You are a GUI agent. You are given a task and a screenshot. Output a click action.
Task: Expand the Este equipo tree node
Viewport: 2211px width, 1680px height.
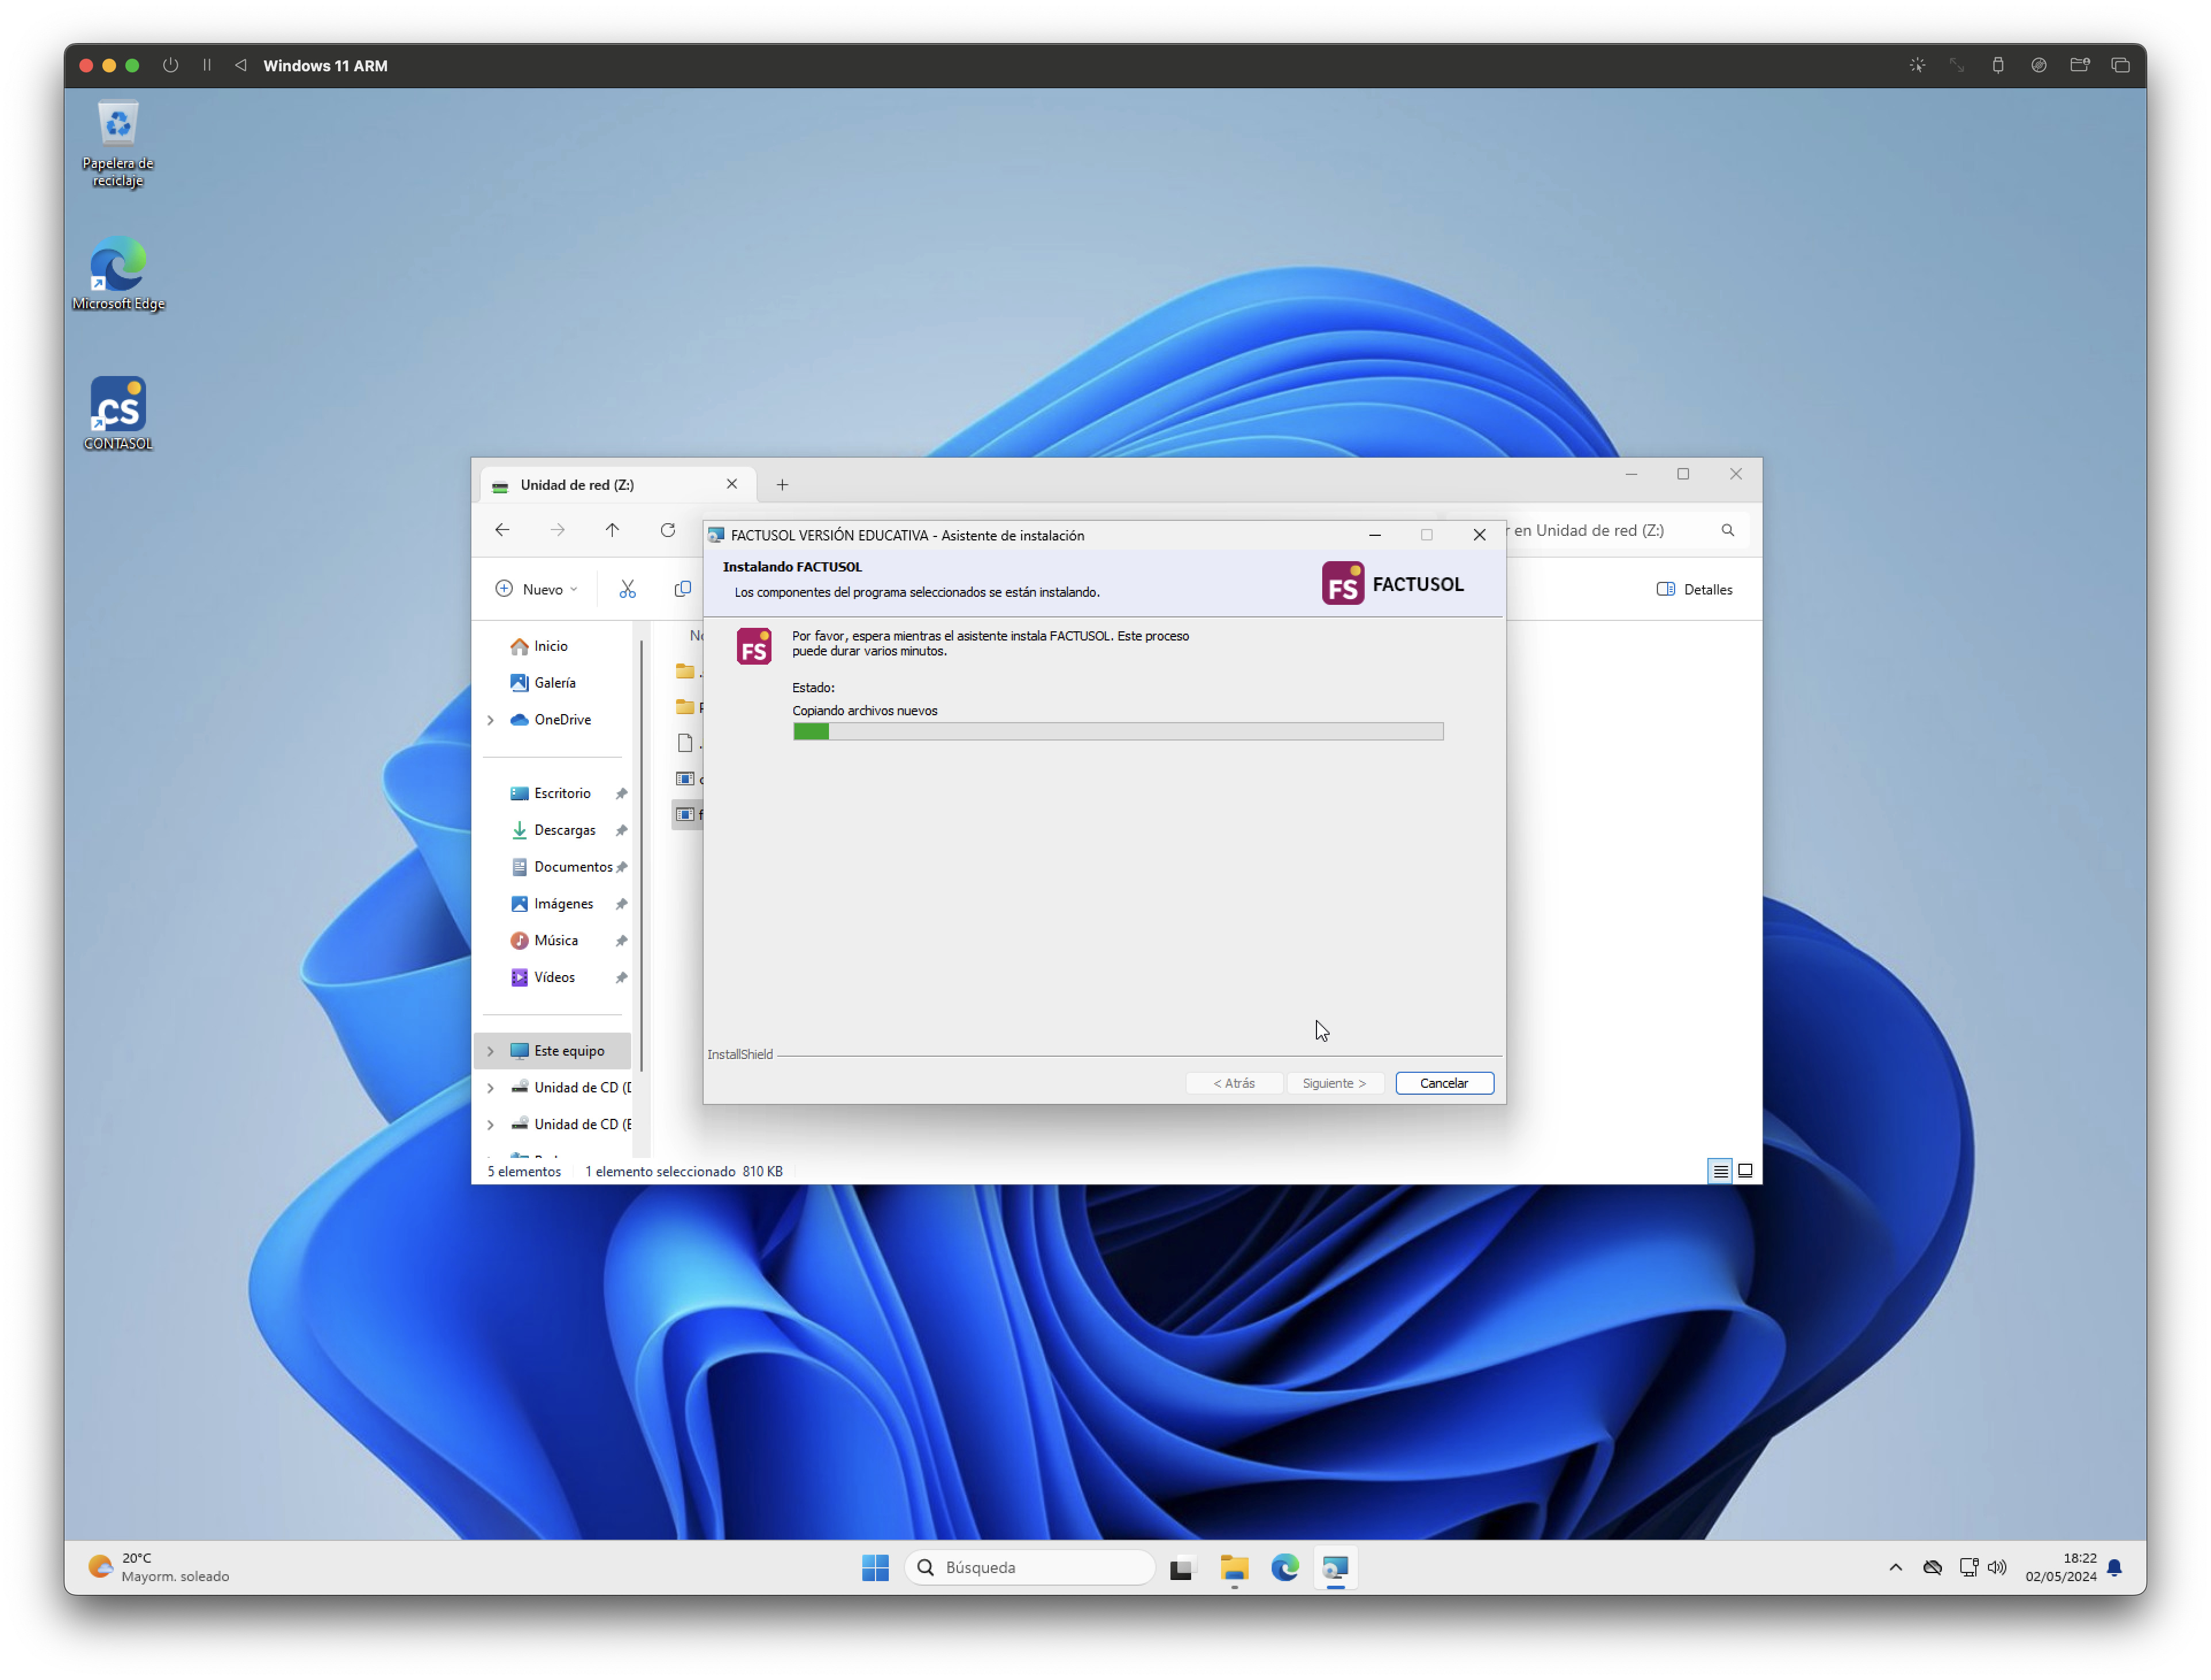(x=490, y=1051)
